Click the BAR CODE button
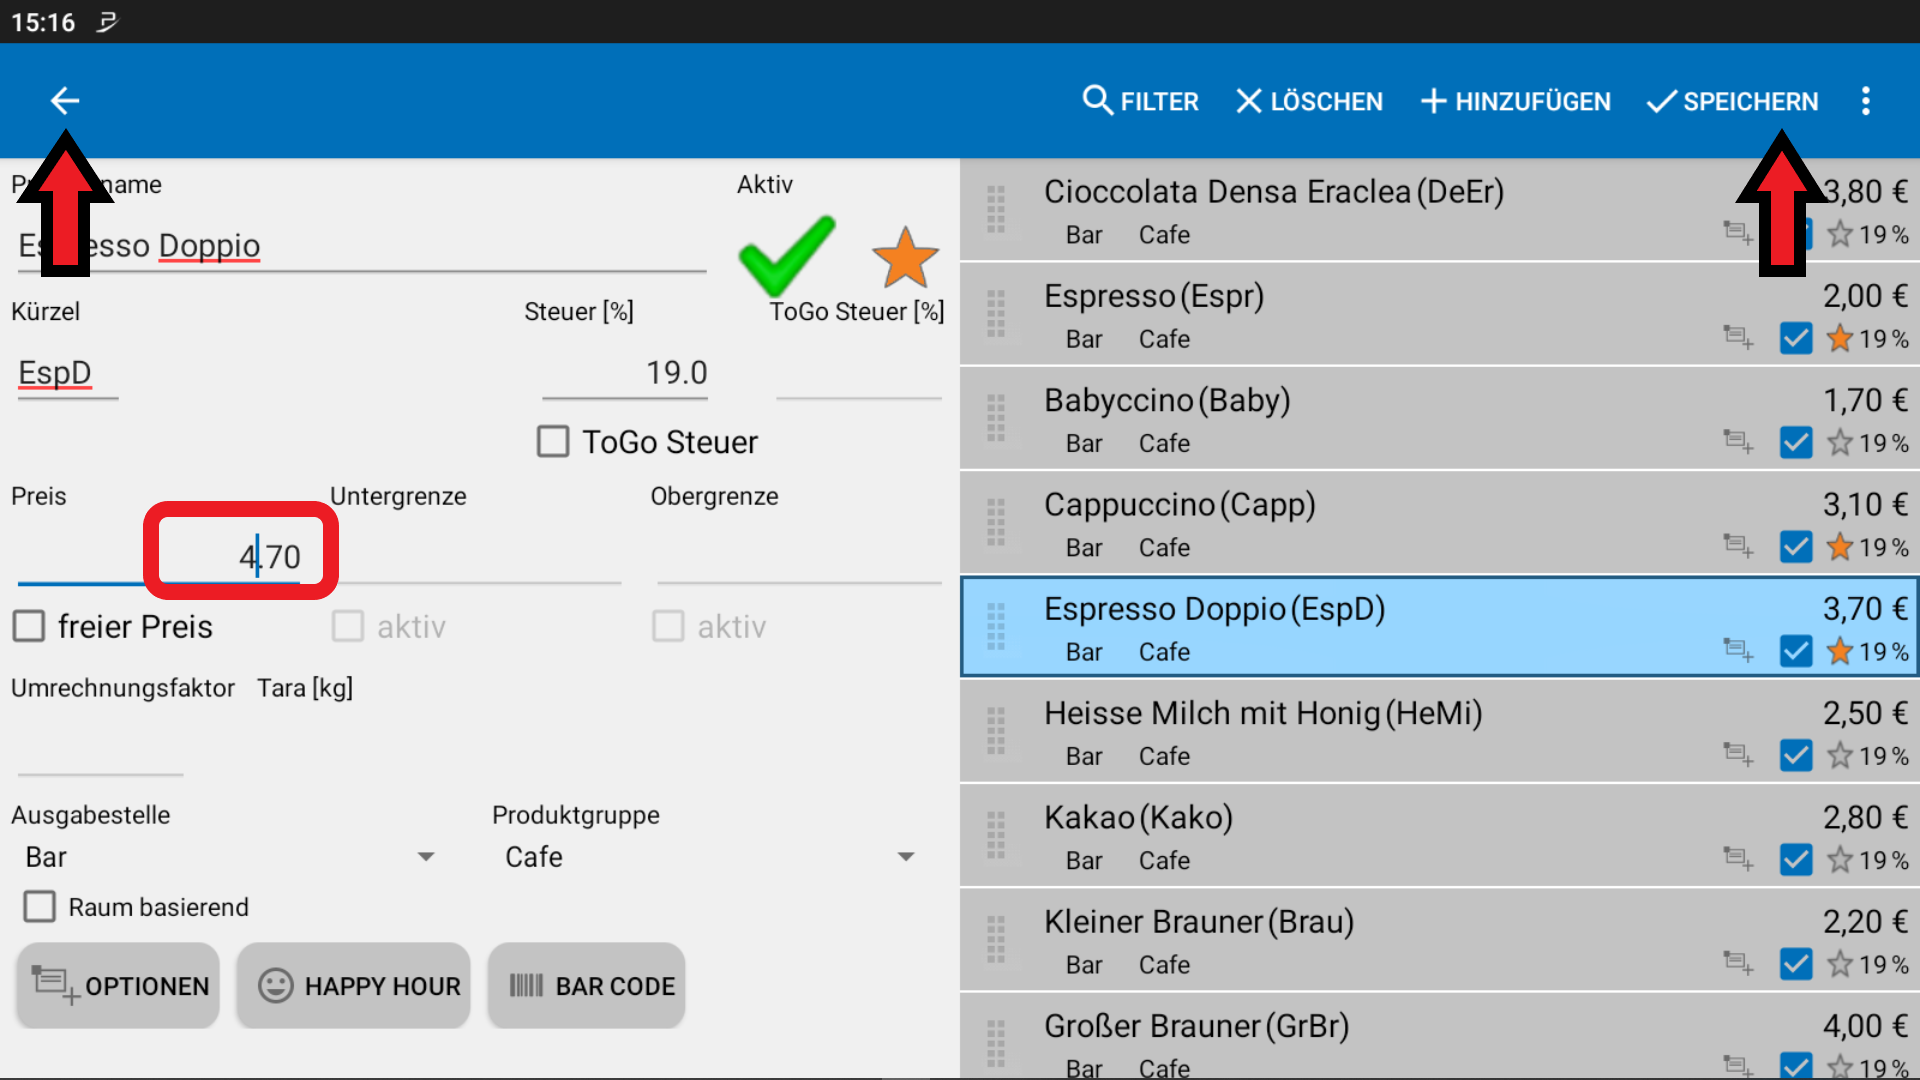The height and width of the screenshot is (1080, 1920). point(587,986)
